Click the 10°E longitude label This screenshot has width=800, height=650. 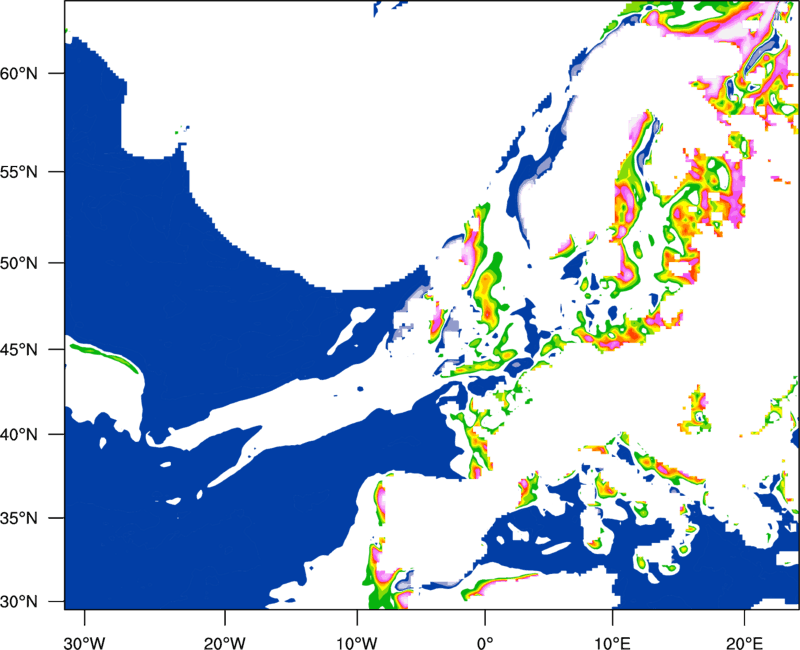point(612,643)
